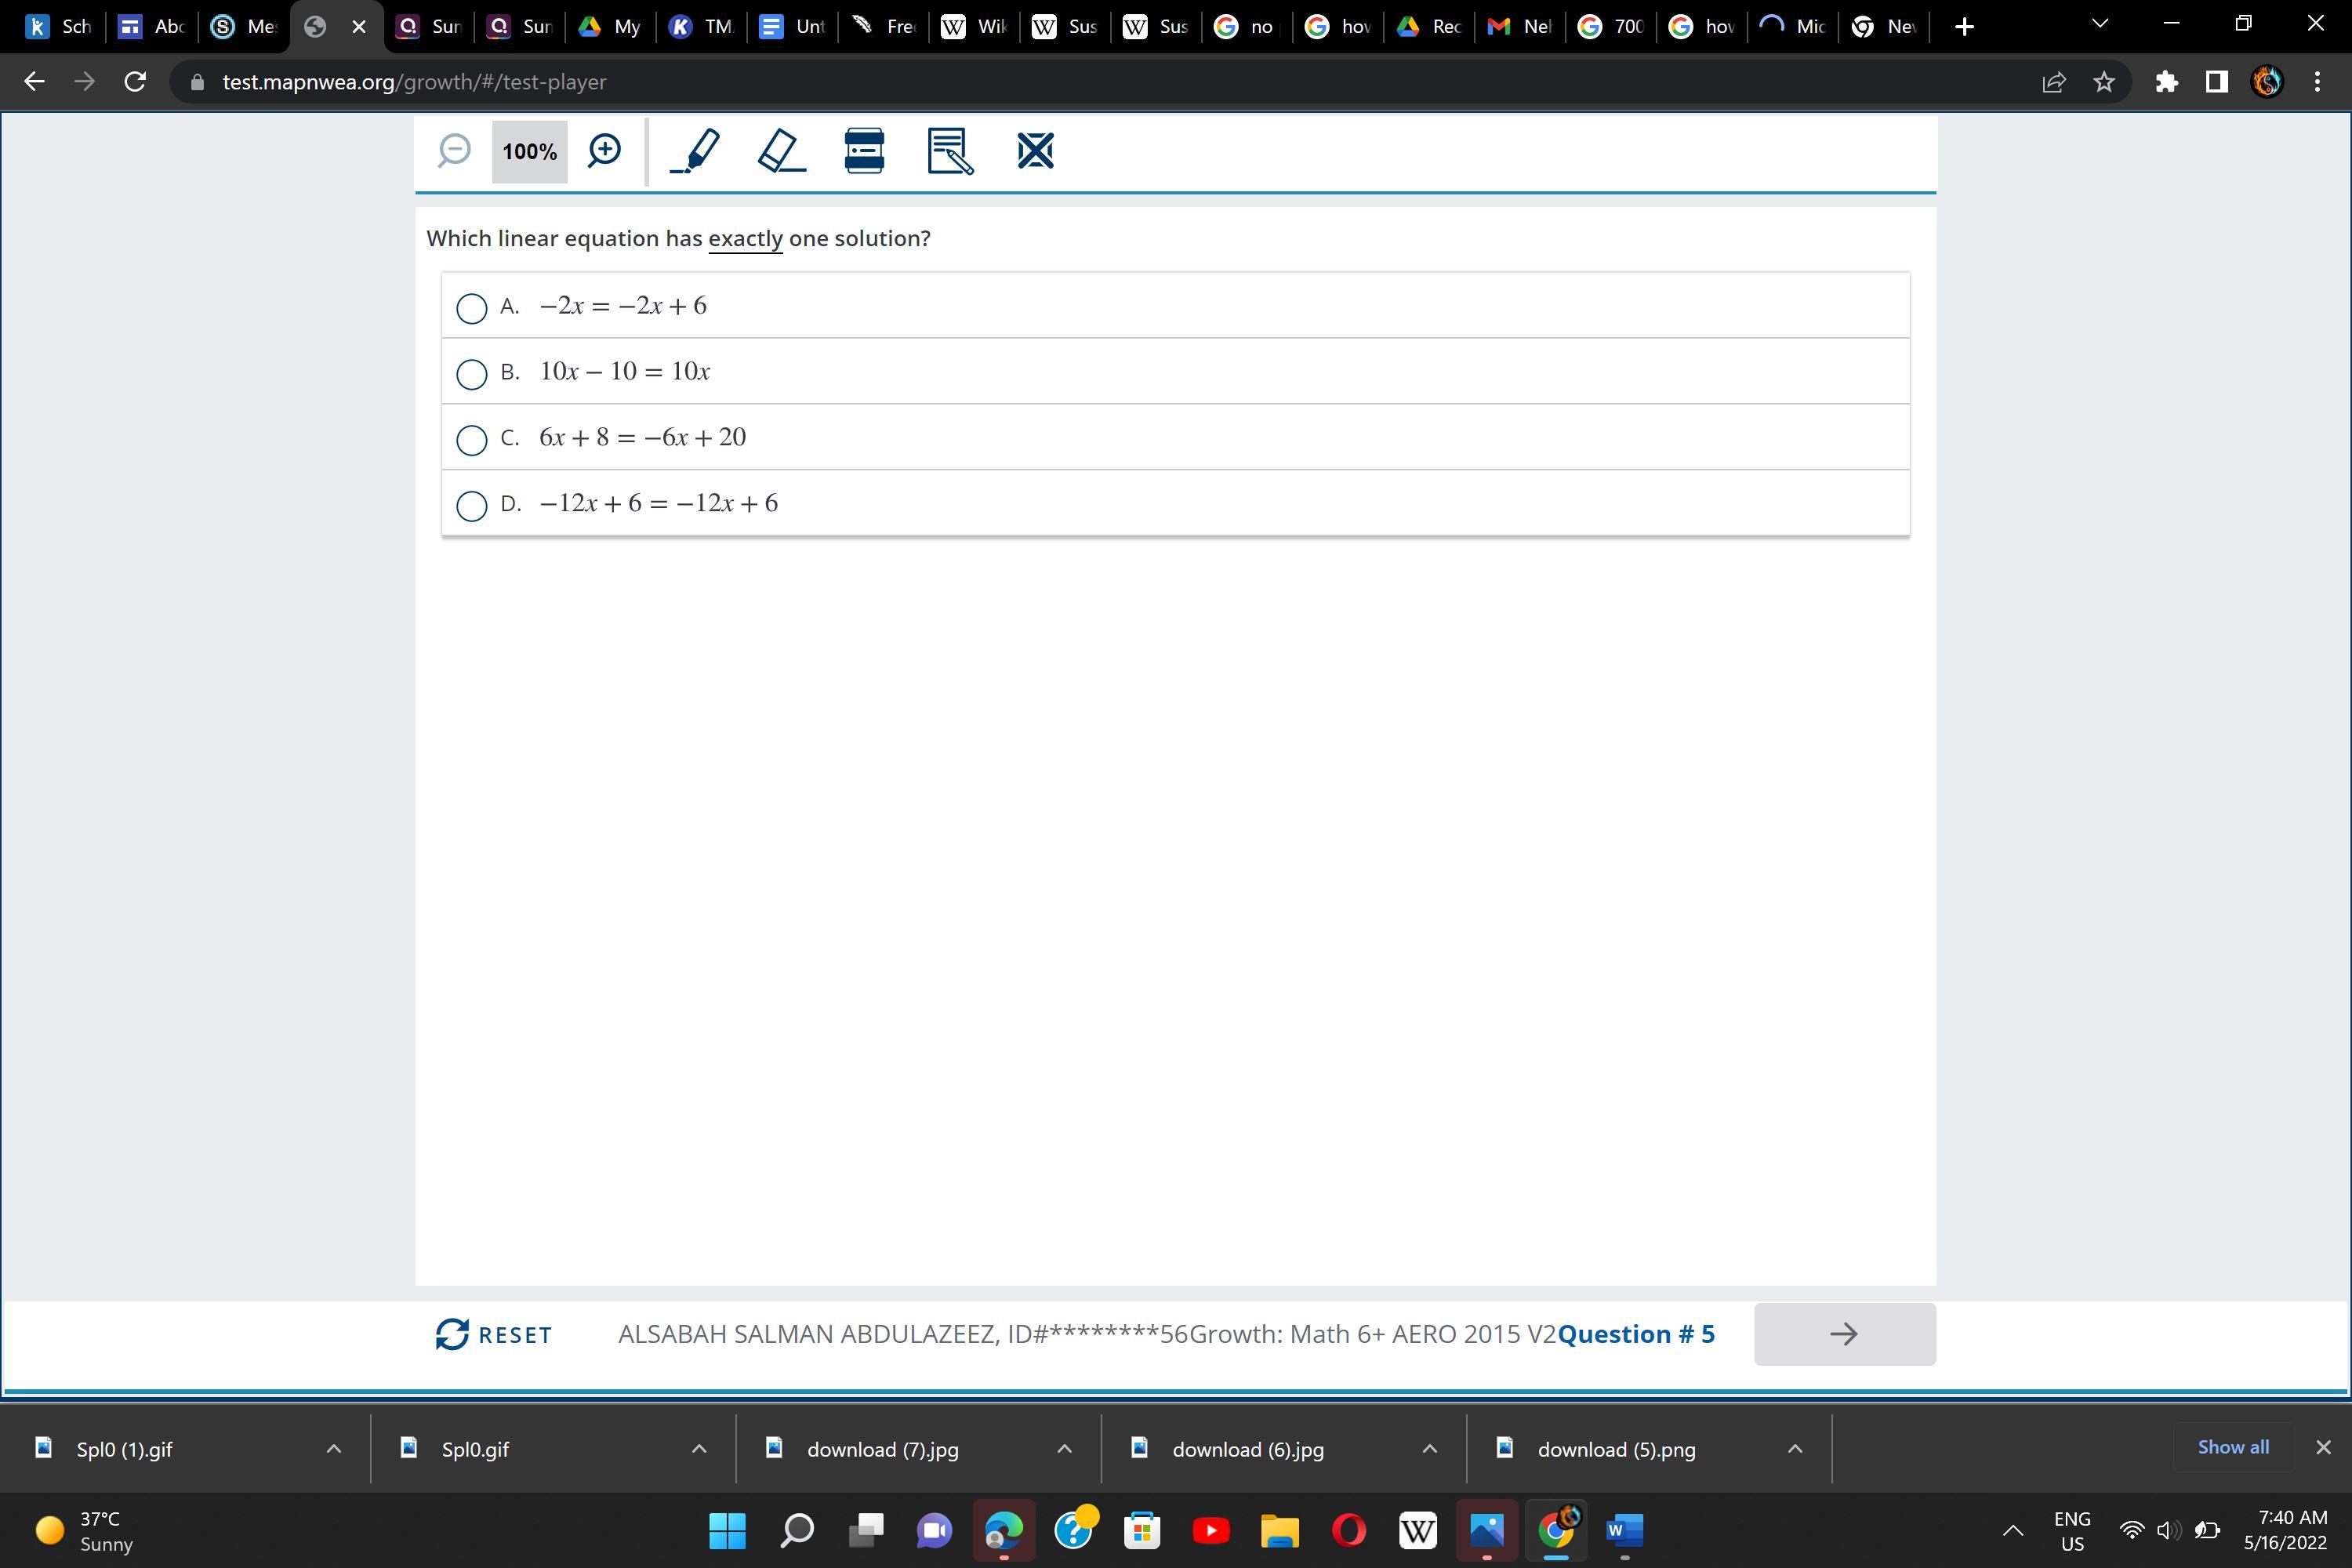Select the eraser tool
The image size is (2352, 1568).
781,151
